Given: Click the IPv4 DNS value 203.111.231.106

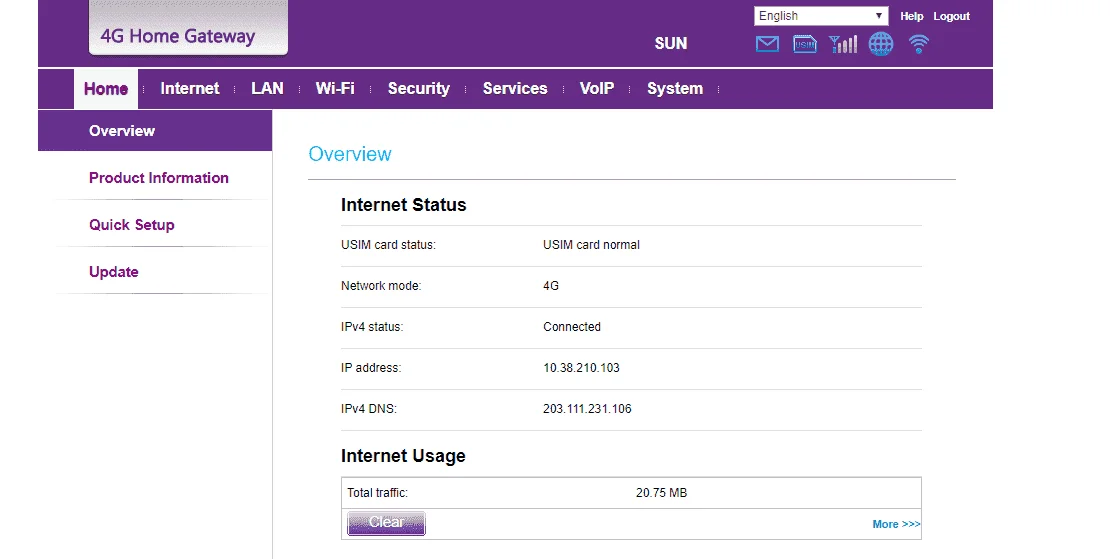Looking at the screenshot, I should pos(587,409).
